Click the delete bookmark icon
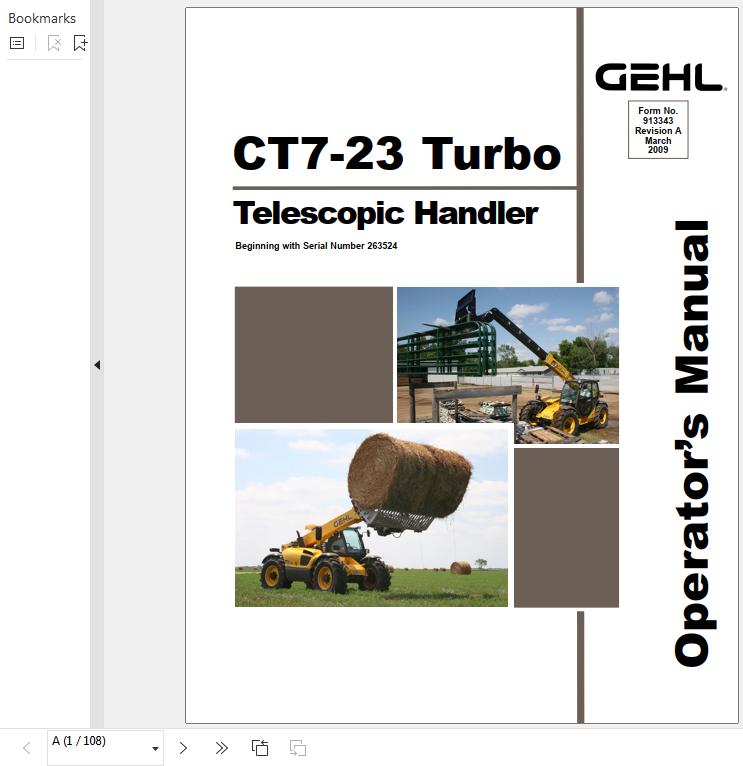This screenshot has width=743, height=766. 54,43
